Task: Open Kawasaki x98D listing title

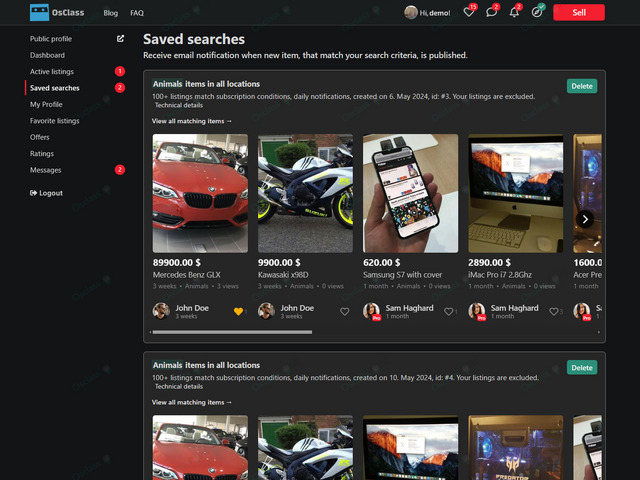Action: [283, 275]
